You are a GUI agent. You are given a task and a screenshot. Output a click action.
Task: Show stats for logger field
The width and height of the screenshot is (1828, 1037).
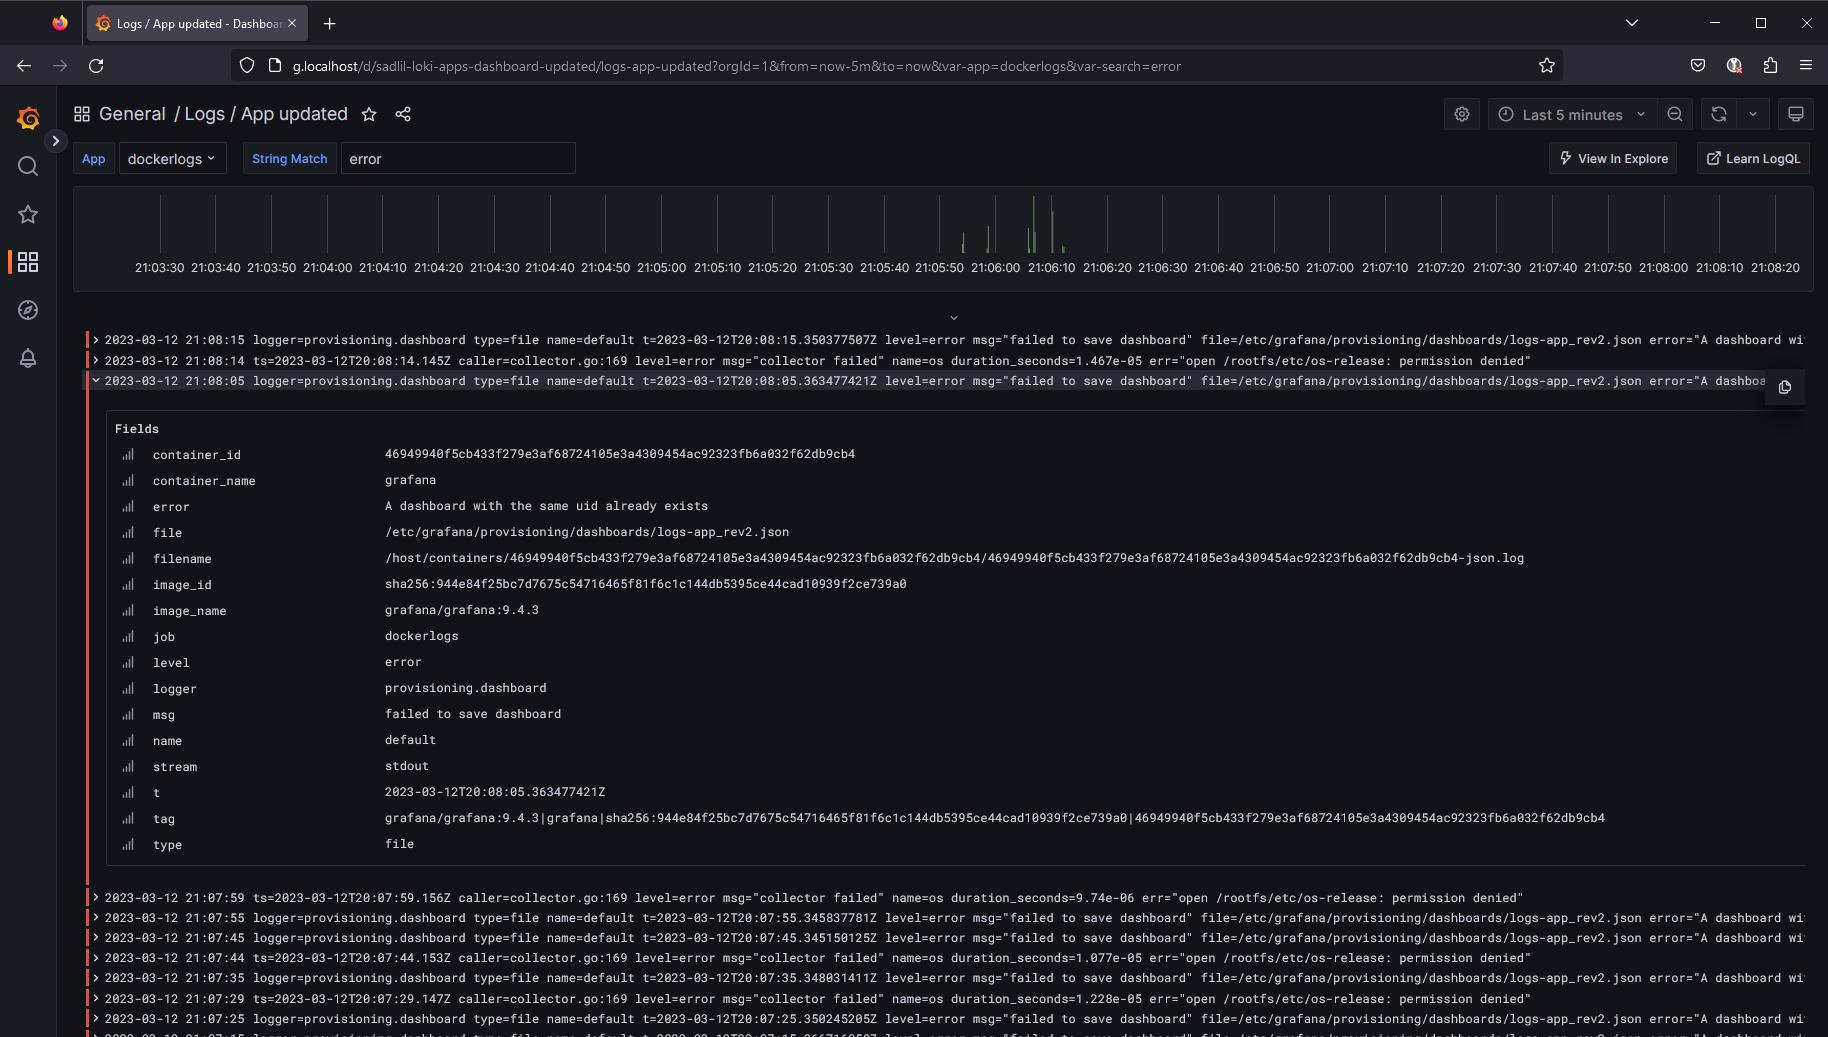128,689
